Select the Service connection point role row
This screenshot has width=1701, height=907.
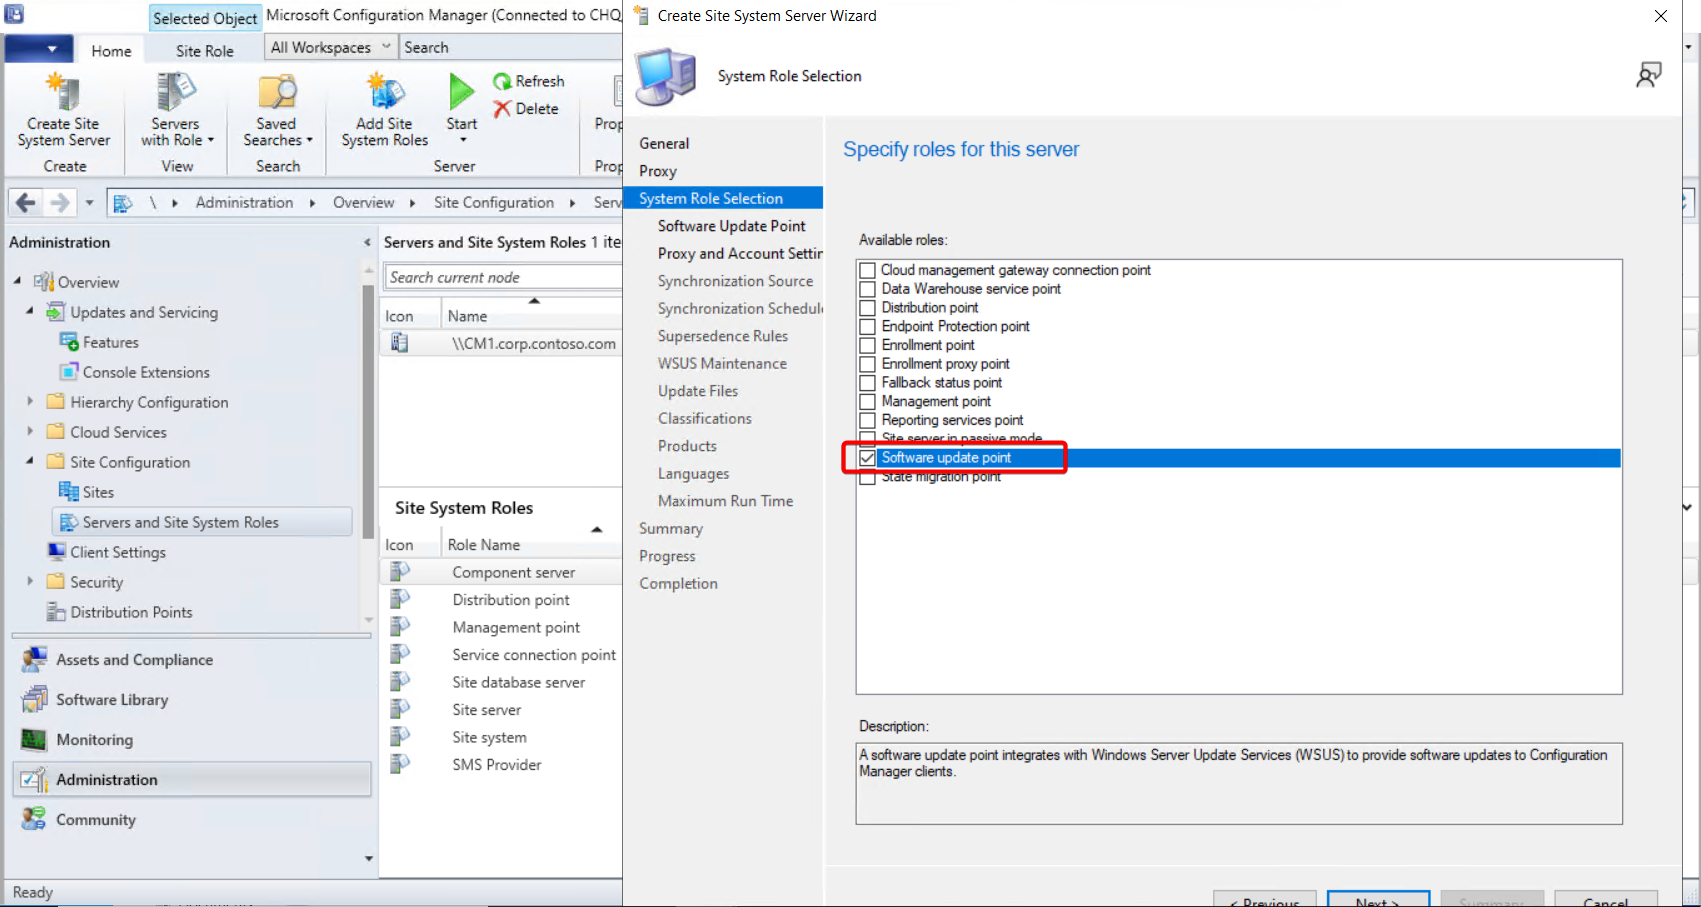pos(501,655)
